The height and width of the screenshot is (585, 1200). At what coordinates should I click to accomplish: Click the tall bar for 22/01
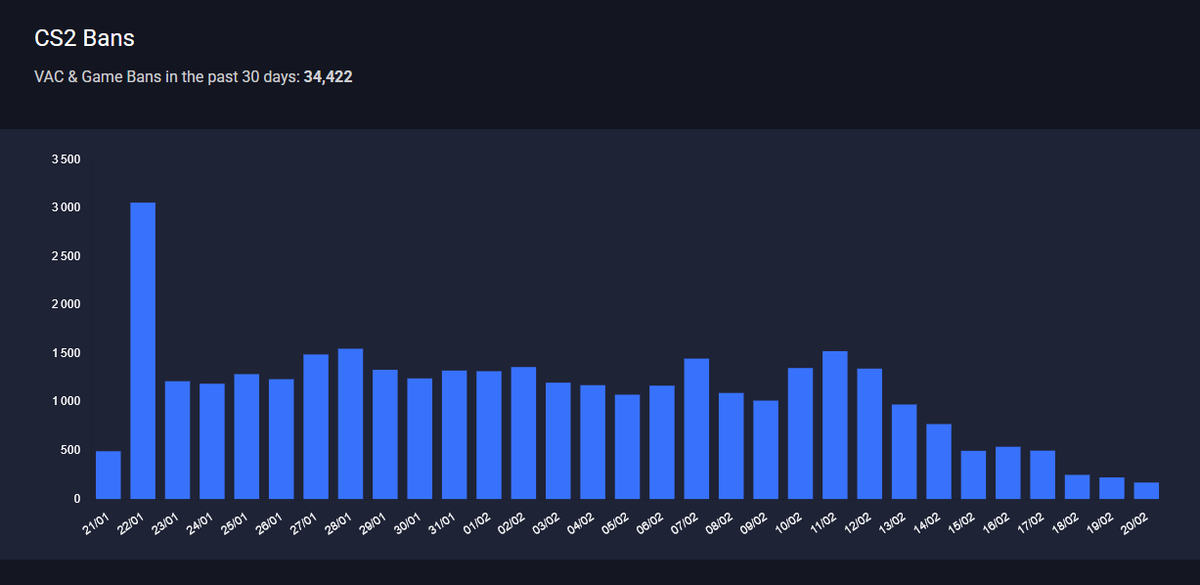[143, 350]
